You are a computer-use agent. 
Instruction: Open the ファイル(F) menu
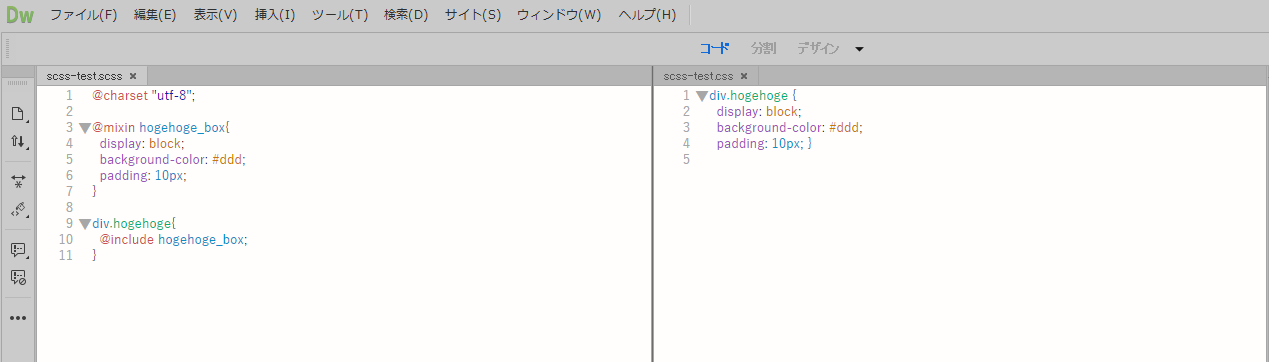83,15
